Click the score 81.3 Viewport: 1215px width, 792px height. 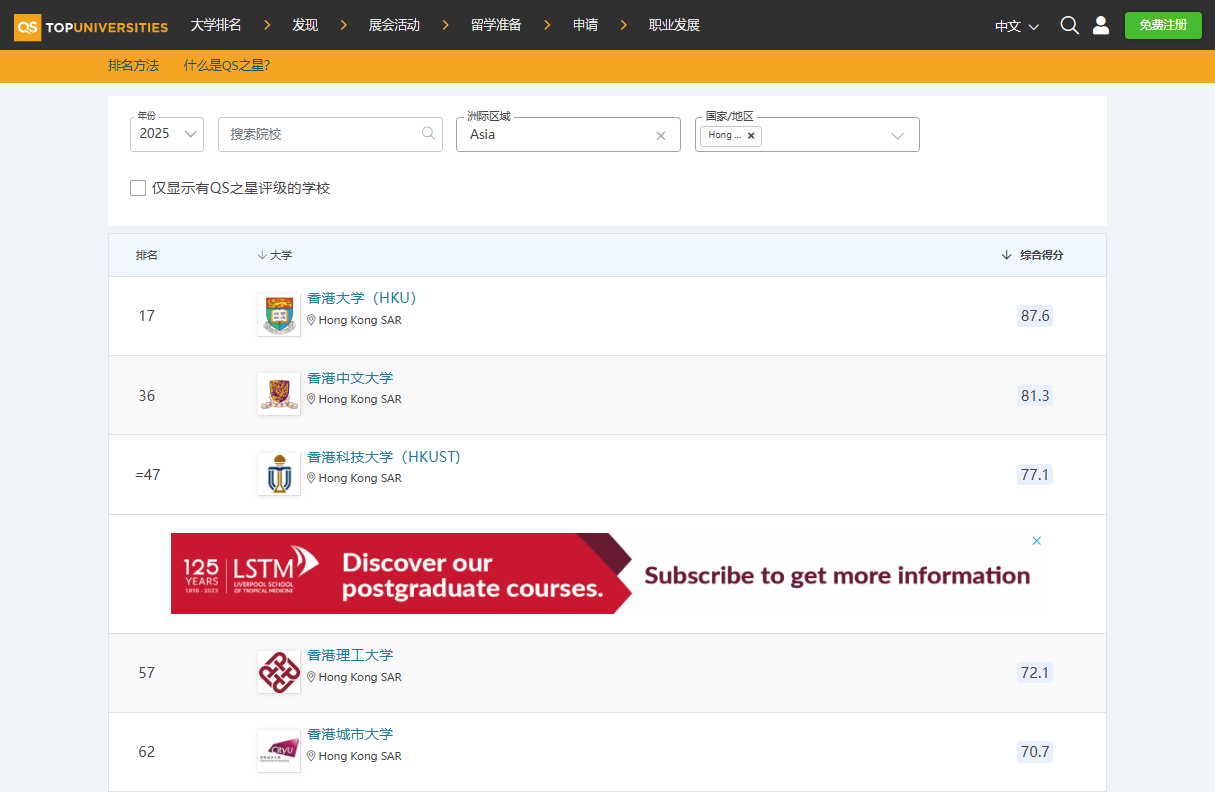1035,396
